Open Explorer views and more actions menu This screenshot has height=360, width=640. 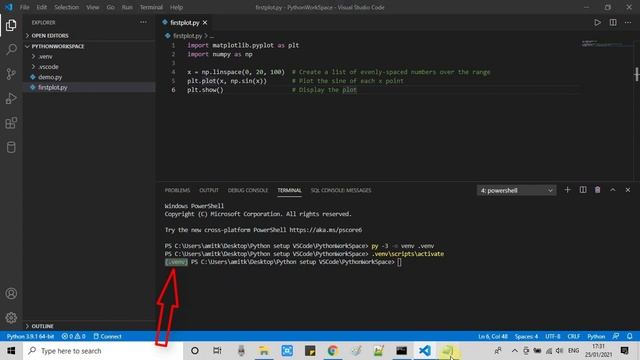click(x=143, y=22)
